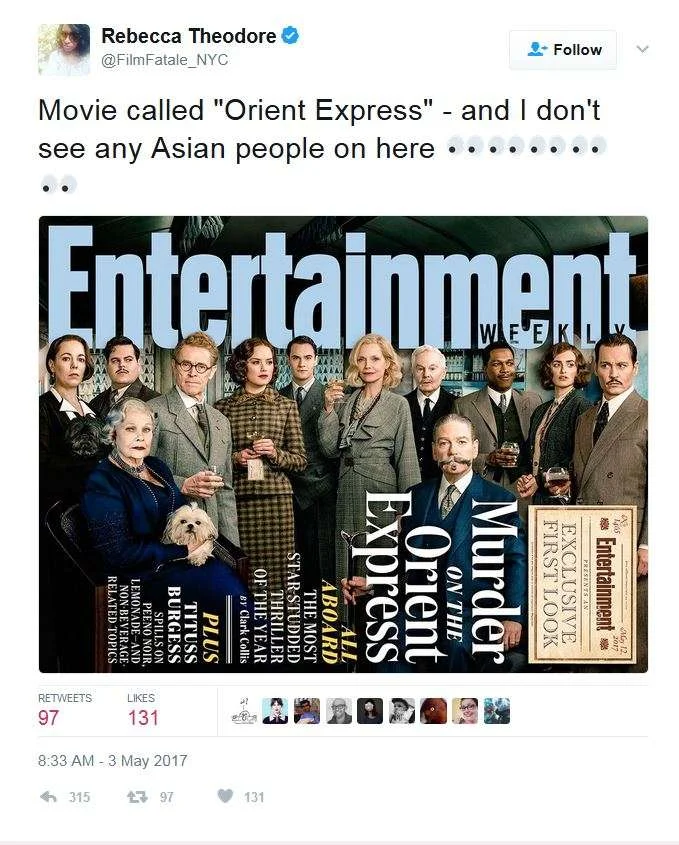679x845 pixels.
Task: Follow Rebecca Theodore
Action: pos(563,50)
